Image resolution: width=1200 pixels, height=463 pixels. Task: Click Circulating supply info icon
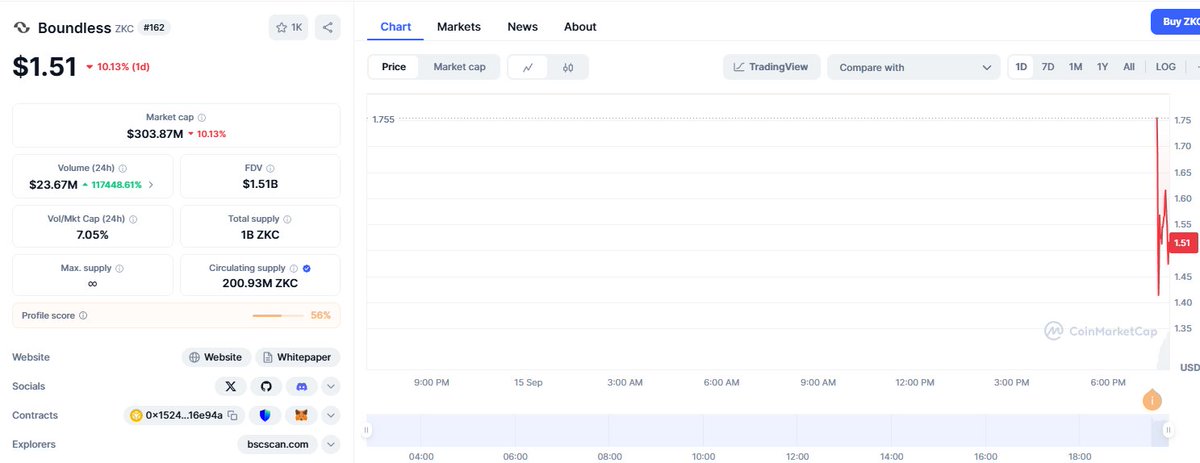pos(294,268)
